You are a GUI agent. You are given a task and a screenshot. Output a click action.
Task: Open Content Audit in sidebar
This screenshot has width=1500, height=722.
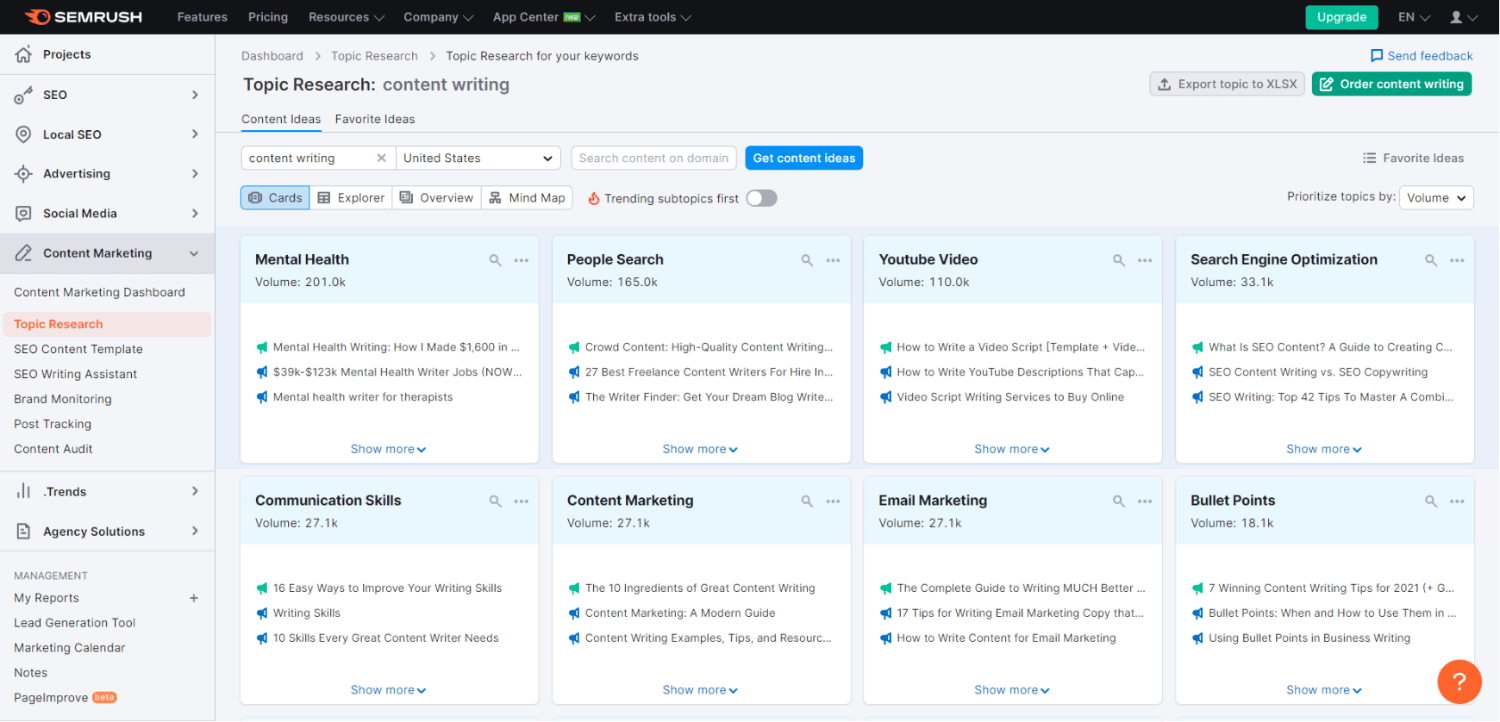point(53,449)
